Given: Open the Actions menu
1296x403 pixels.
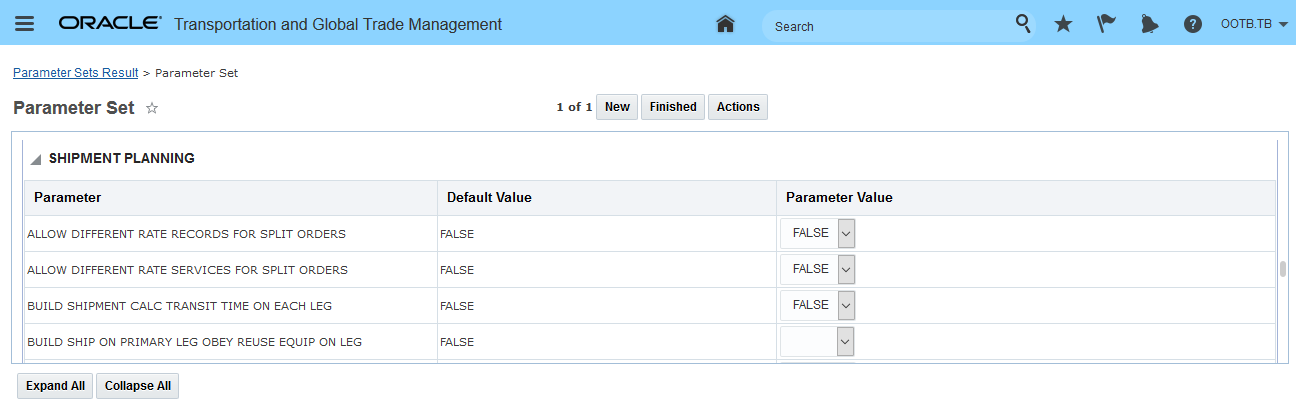Looking at the screenshot, I should click(x=738, y=107).
